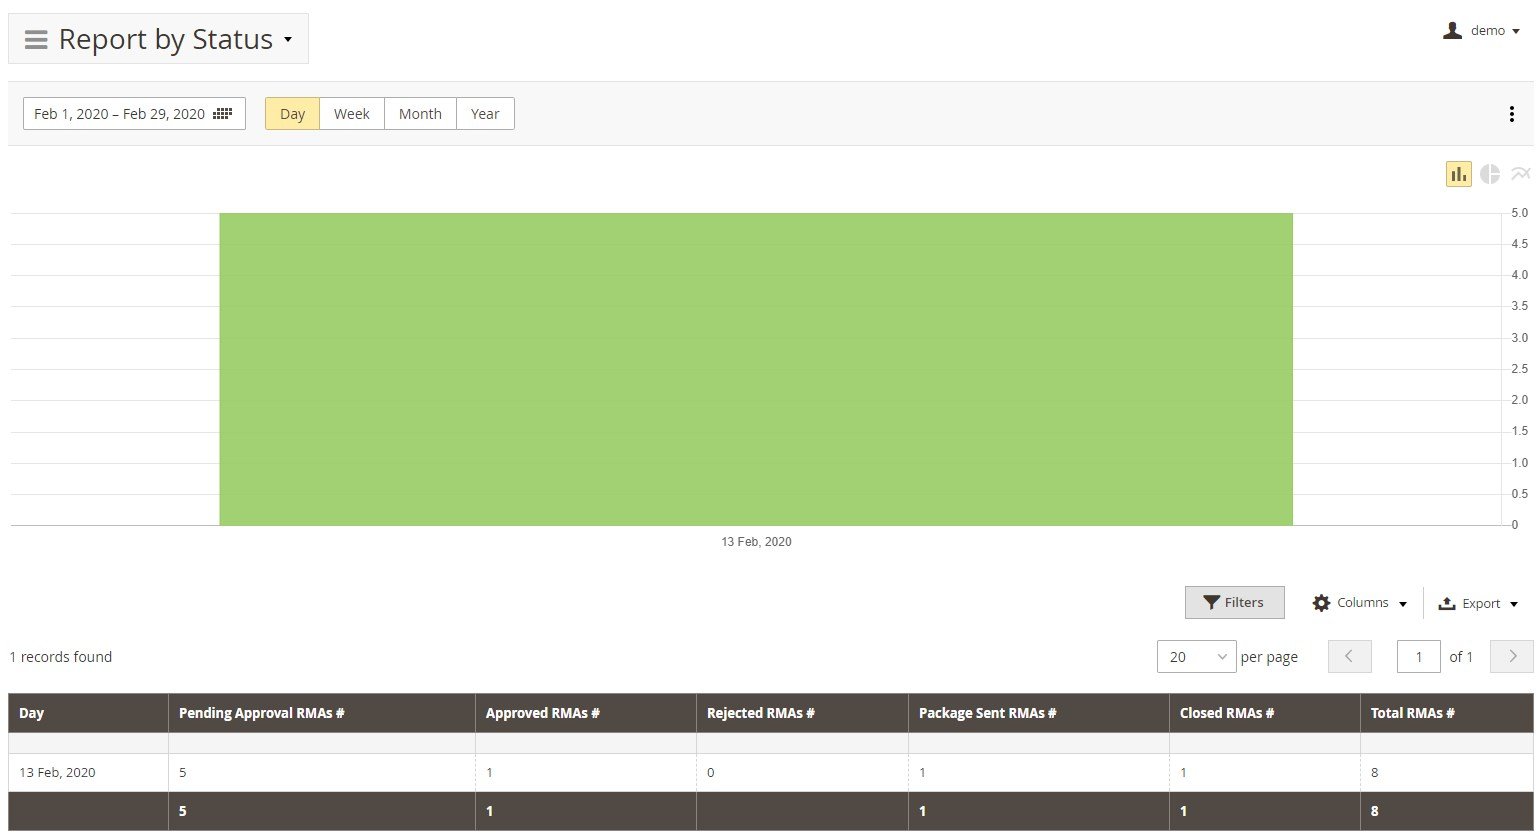
Task: Open the 20 per page dropdown
Action: tap(1196, 657)
